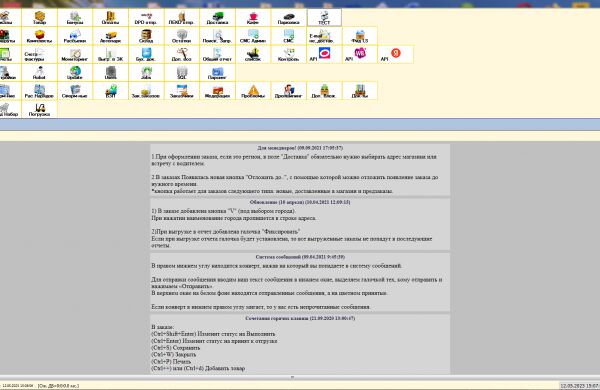Click the ТЕСТ button
600x390 pixels.
324,18
